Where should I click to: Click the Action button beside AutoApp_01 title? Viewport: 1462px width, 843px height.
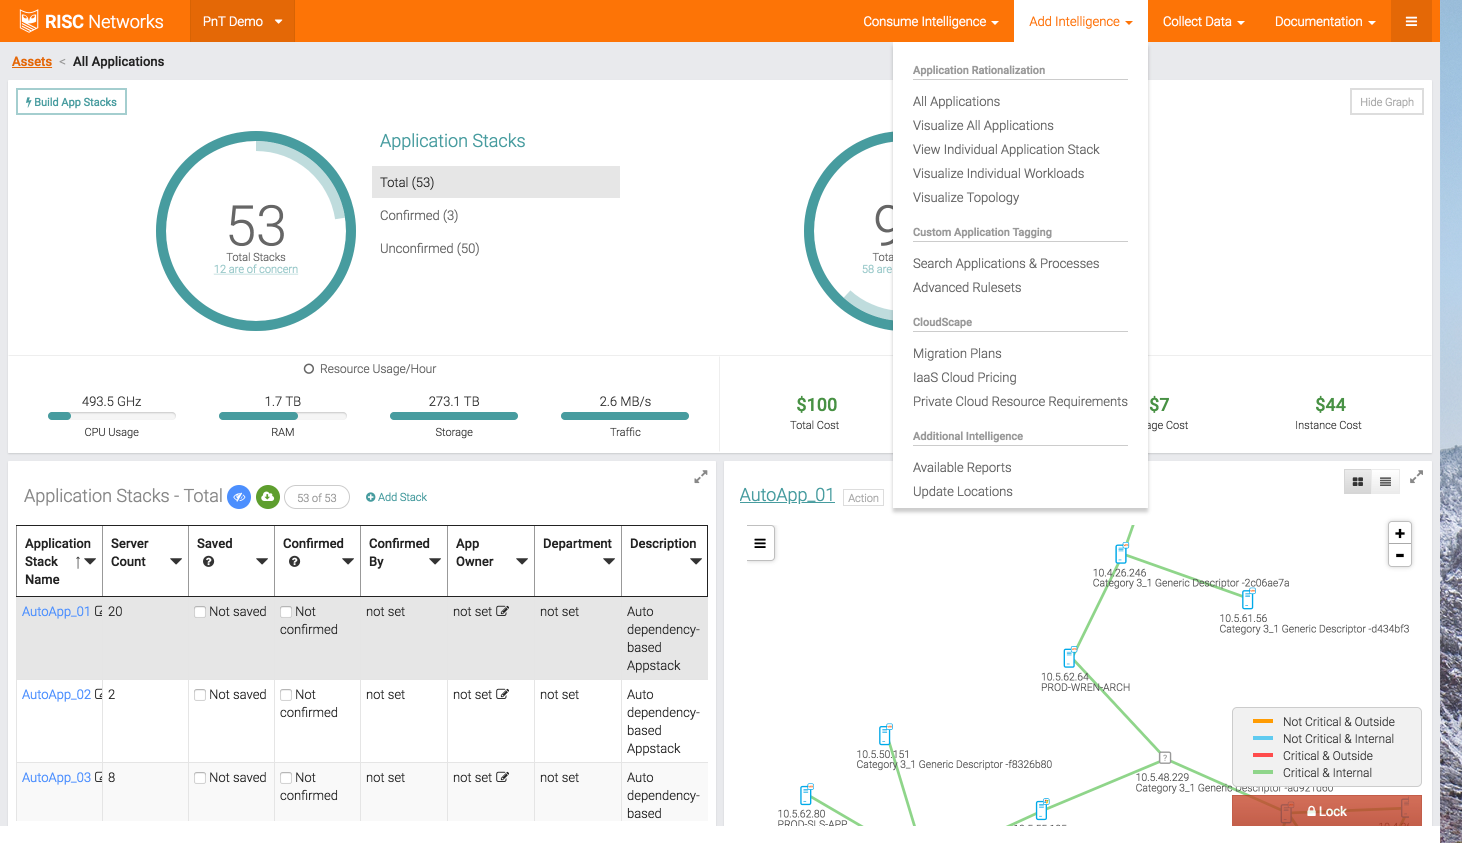tap(863, 497)
